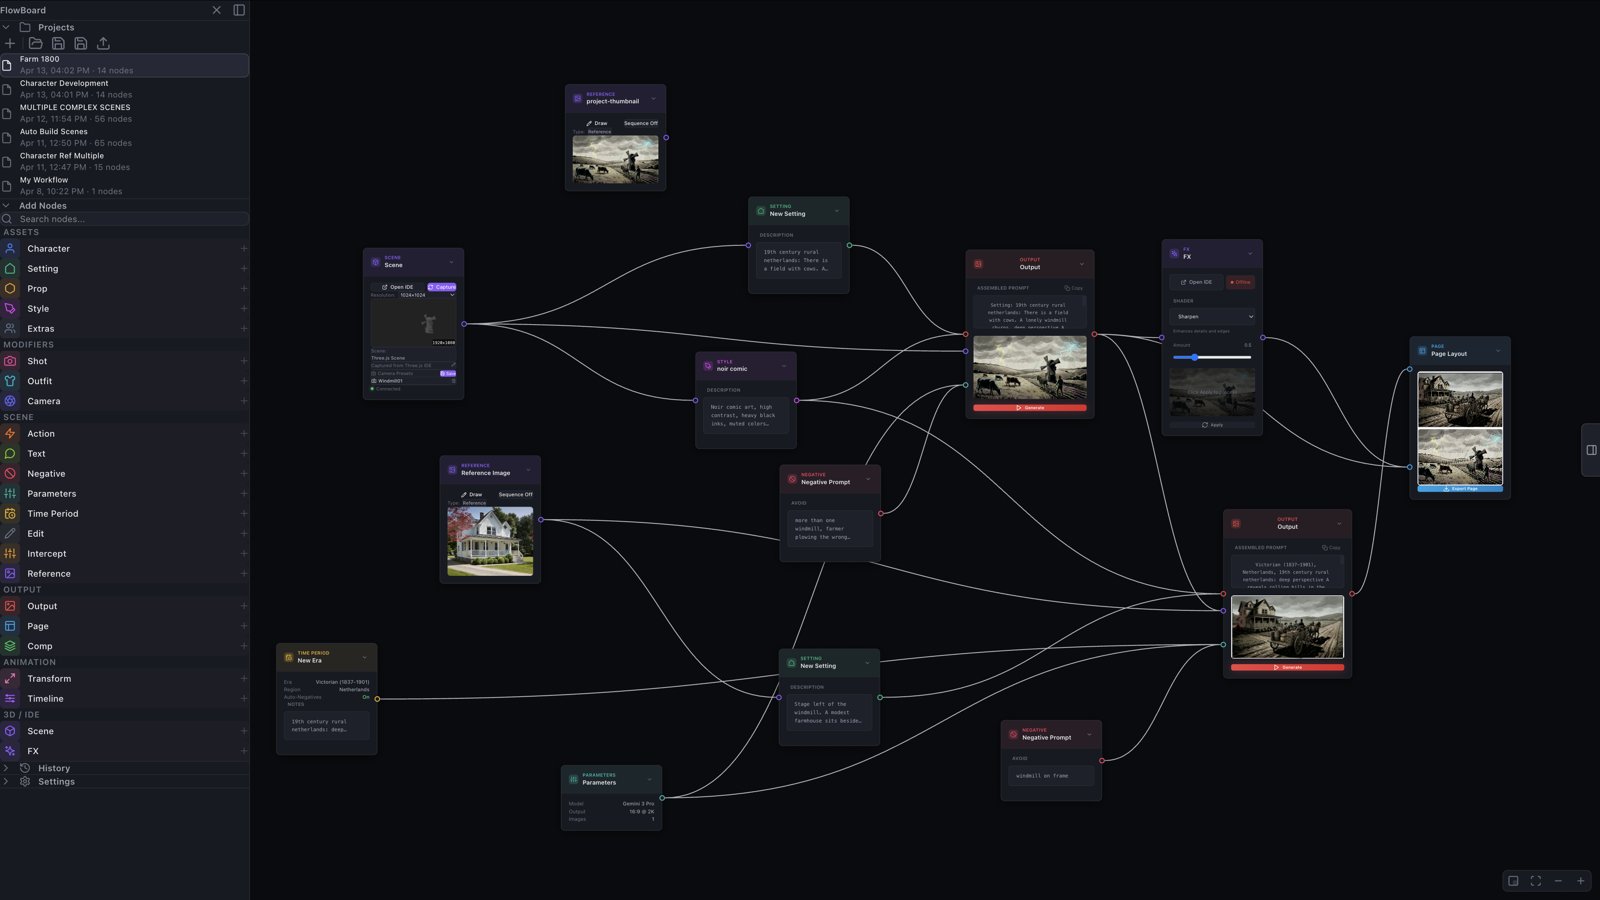This screenshot has width=1600, height=900.
Task: Click the Timeline icon
Action: tap(10, 698)
